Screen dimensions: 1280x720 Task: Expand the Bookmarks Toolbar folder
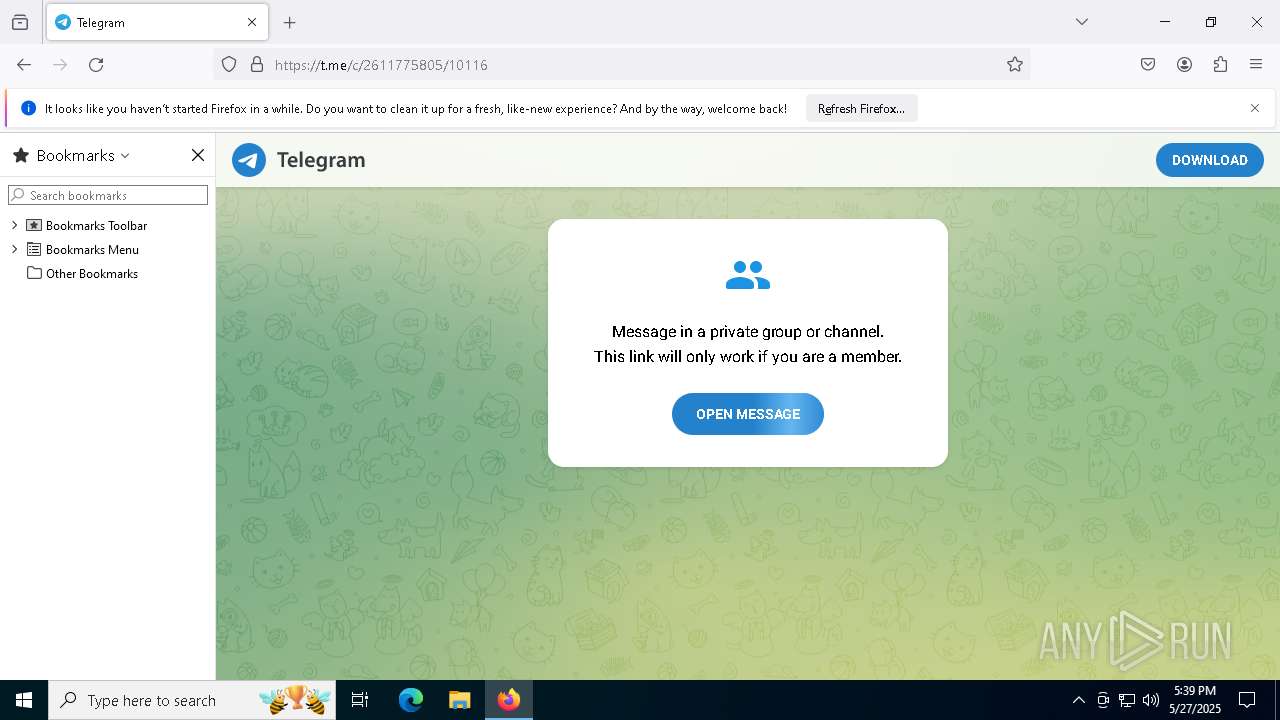pyautogui.click(x=14, y=225)
